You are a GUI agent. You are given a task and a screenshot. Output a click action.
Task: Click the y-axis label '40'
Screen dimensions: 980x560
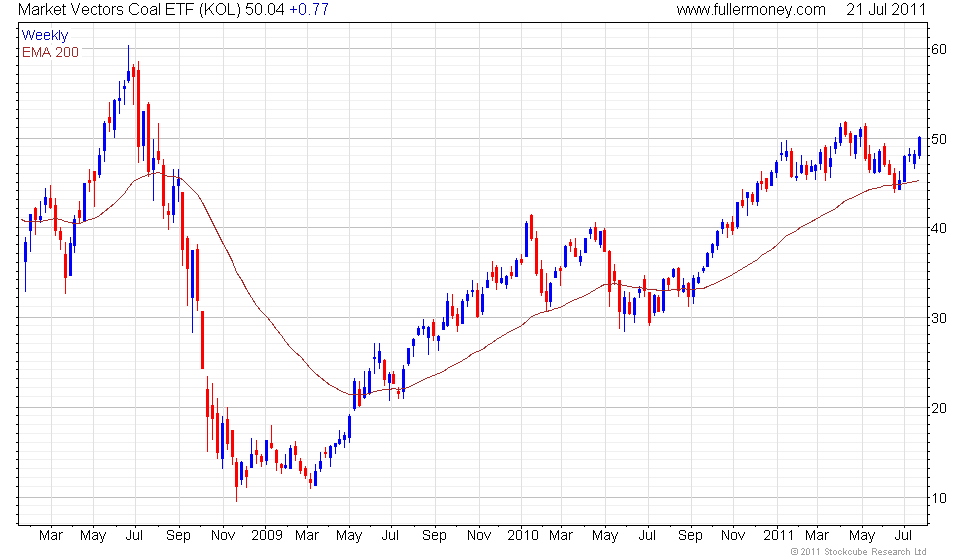click(939, 228)
